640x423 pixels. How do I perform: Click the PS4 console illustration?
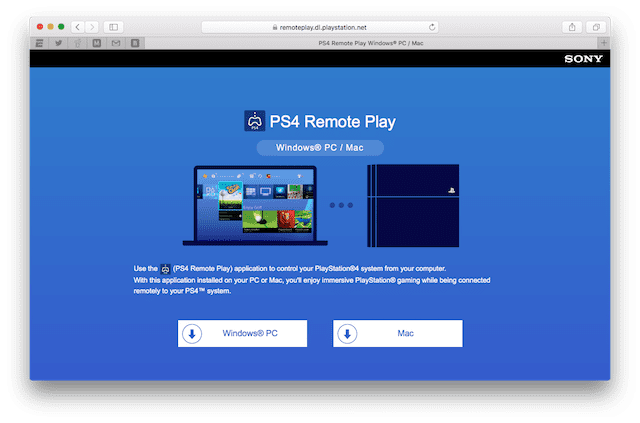tap(412, 206)
